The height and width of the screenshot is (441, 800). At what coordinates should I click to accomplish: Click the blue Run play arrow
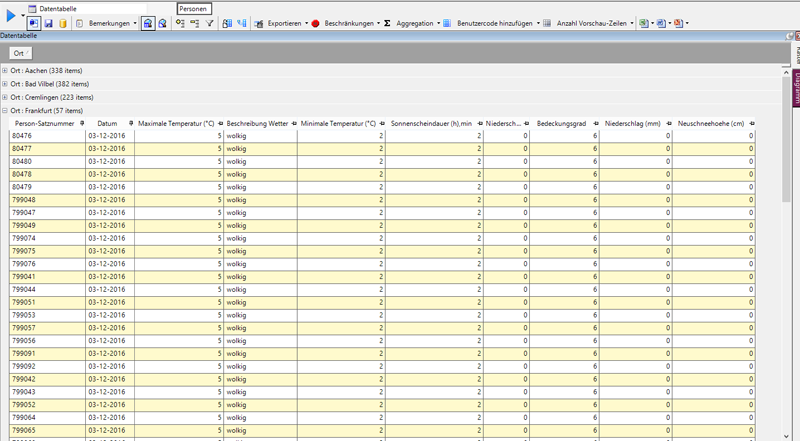pyautogui.click(x=9, y=14)
